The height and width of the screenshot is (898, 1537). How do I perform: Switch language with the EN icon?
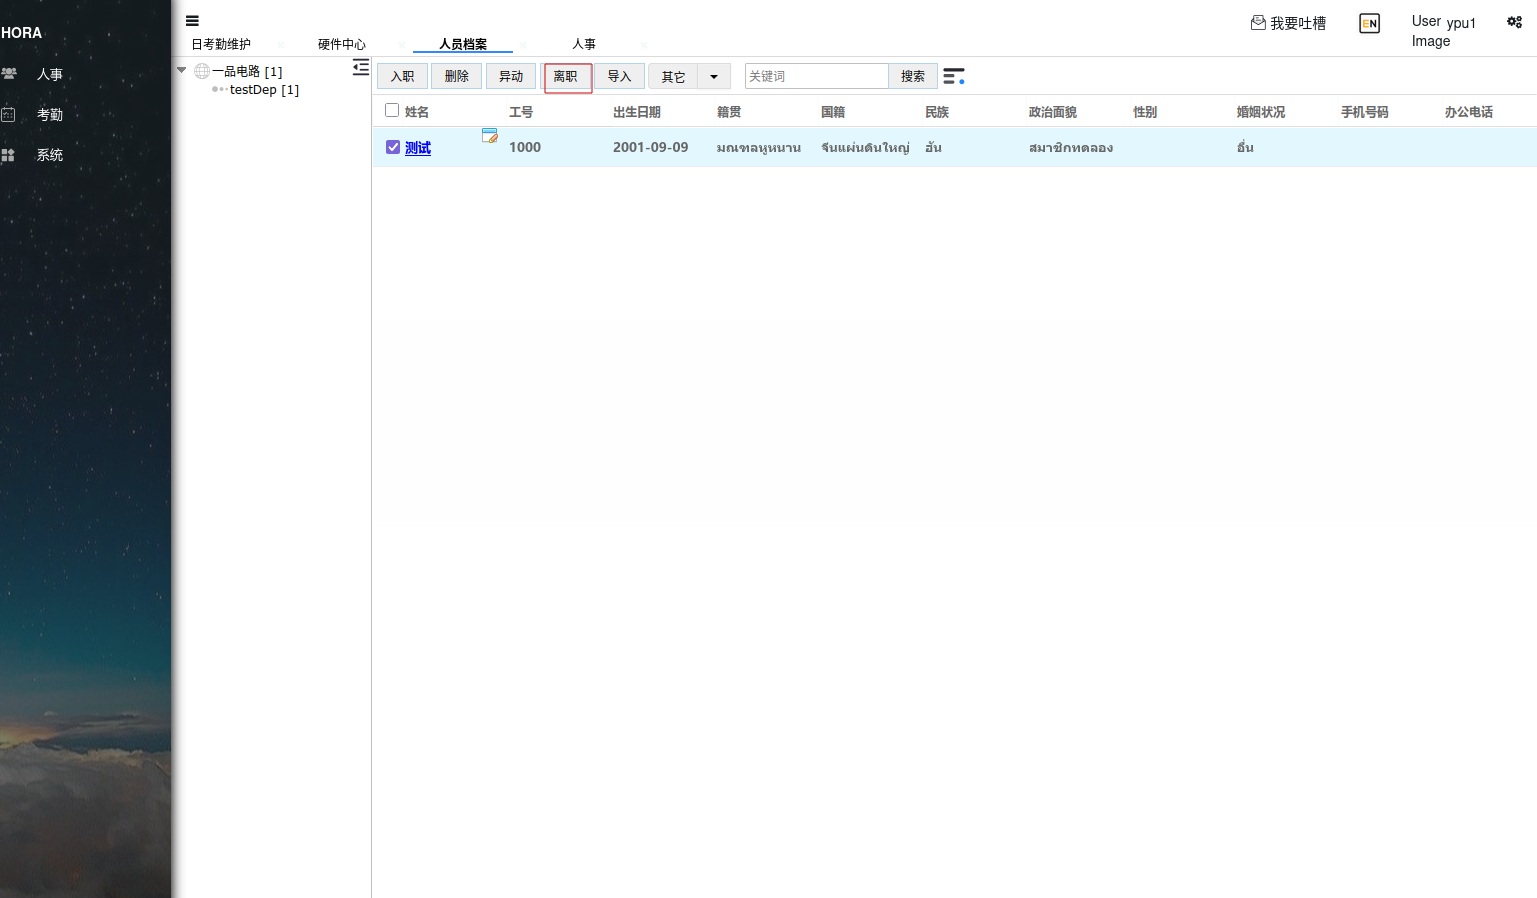(x=1369, y=23)
